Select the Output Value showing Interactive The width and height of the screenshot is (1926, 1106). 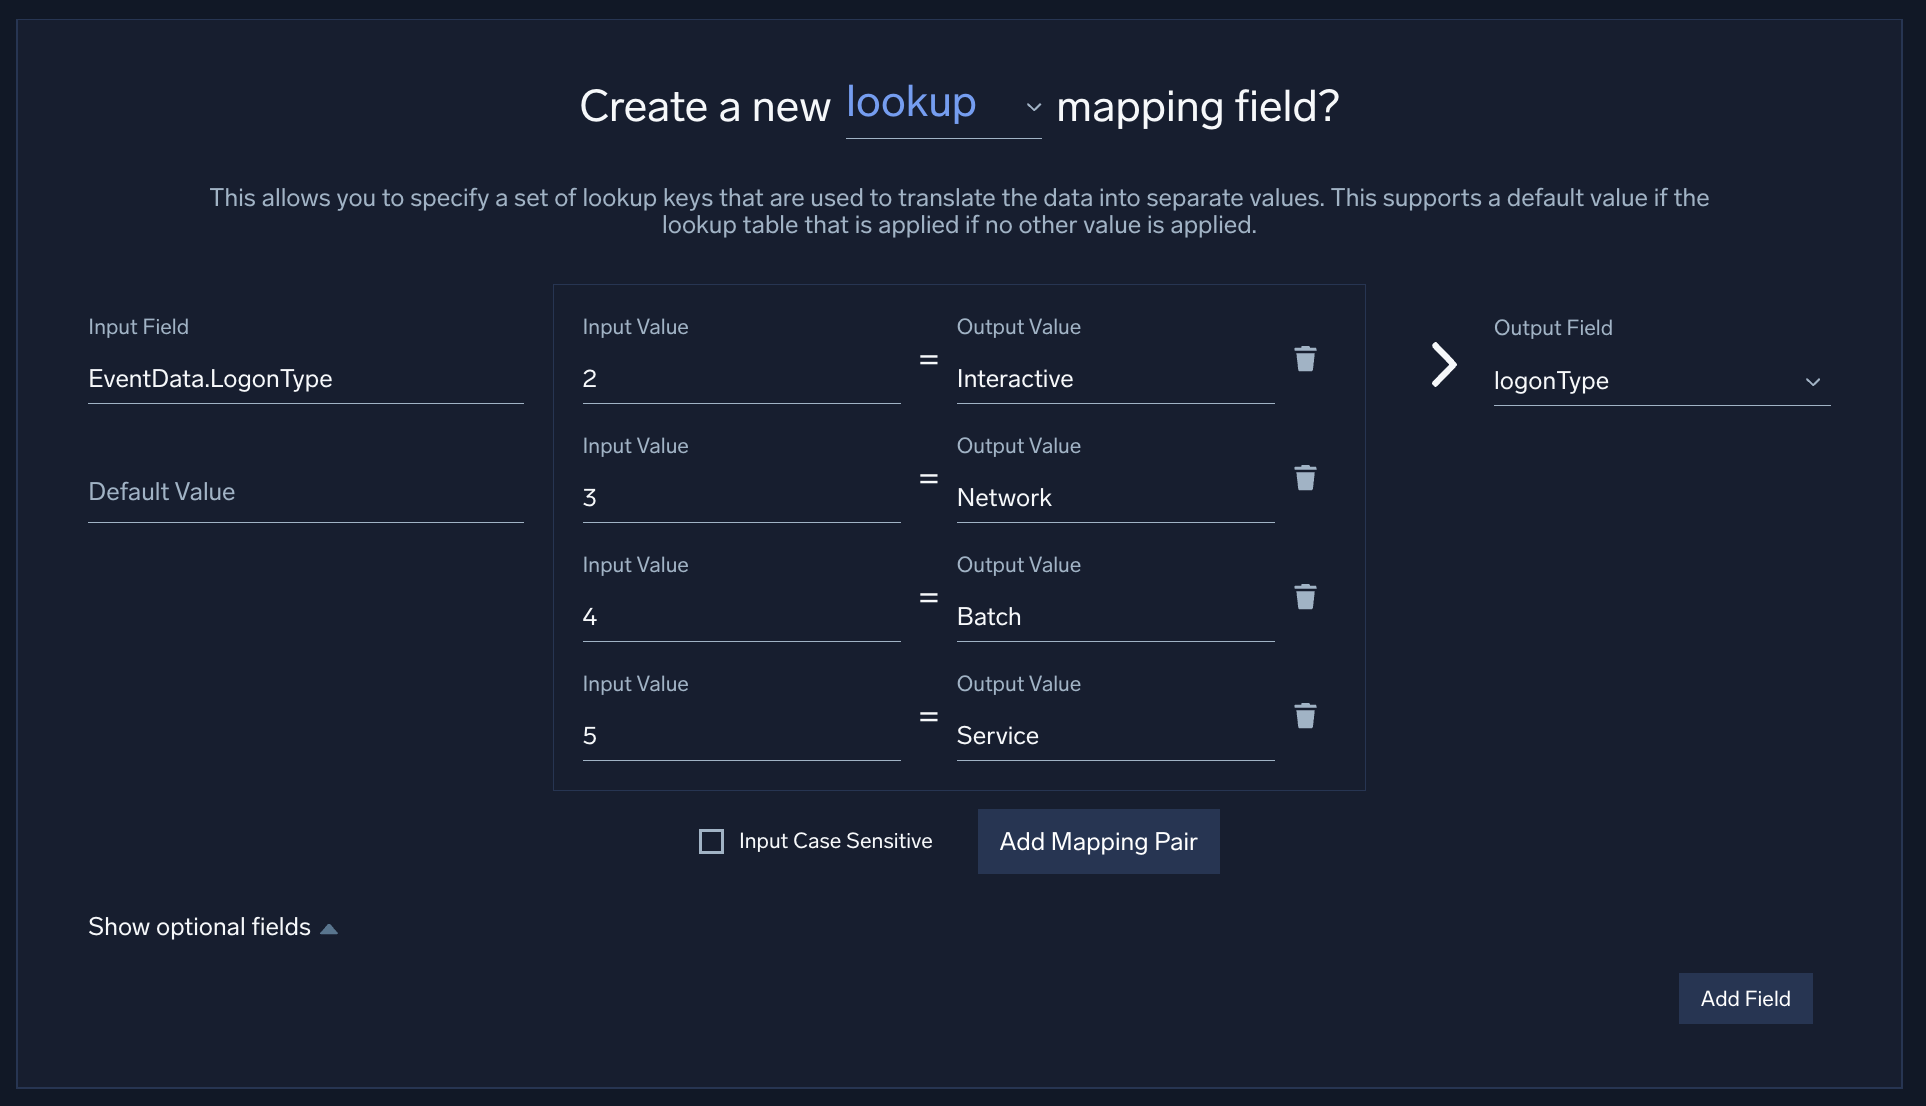pos(1114,378)
